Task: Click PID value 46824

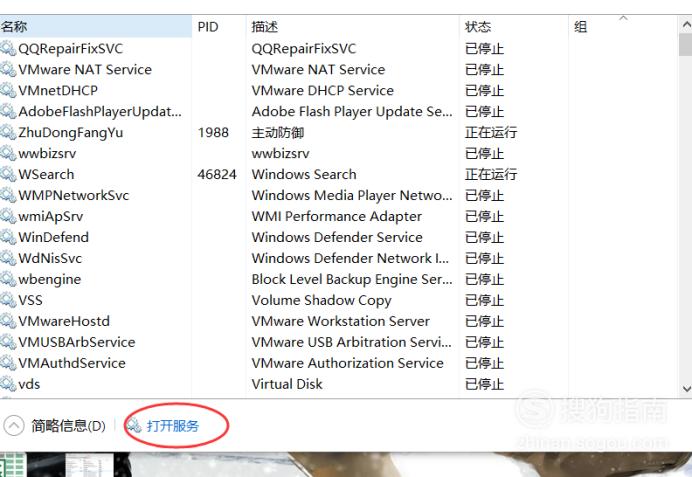Action: click(217, 174)
